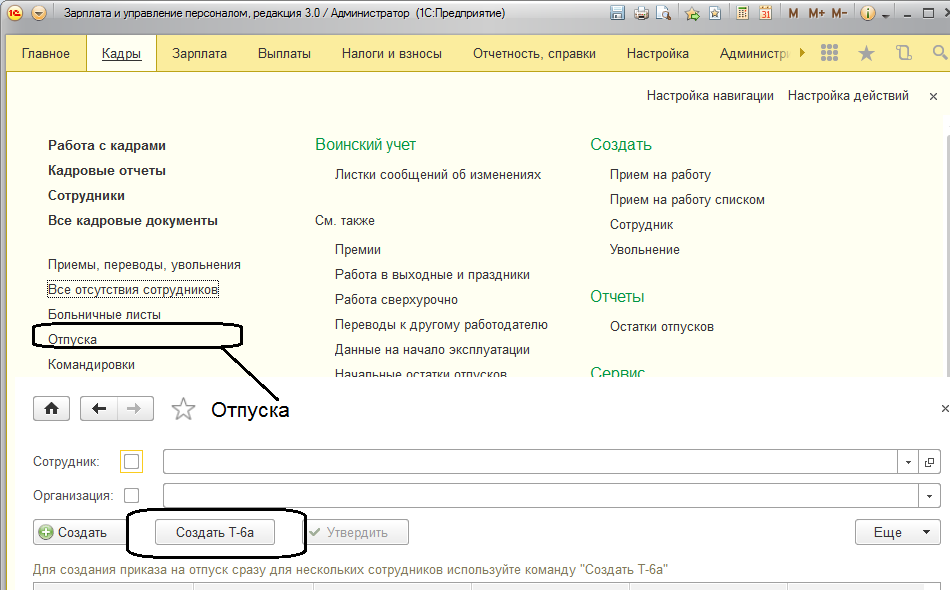The image size is (950, 590).
Task: Create Прием на работу document
Action: click(660, 174)
